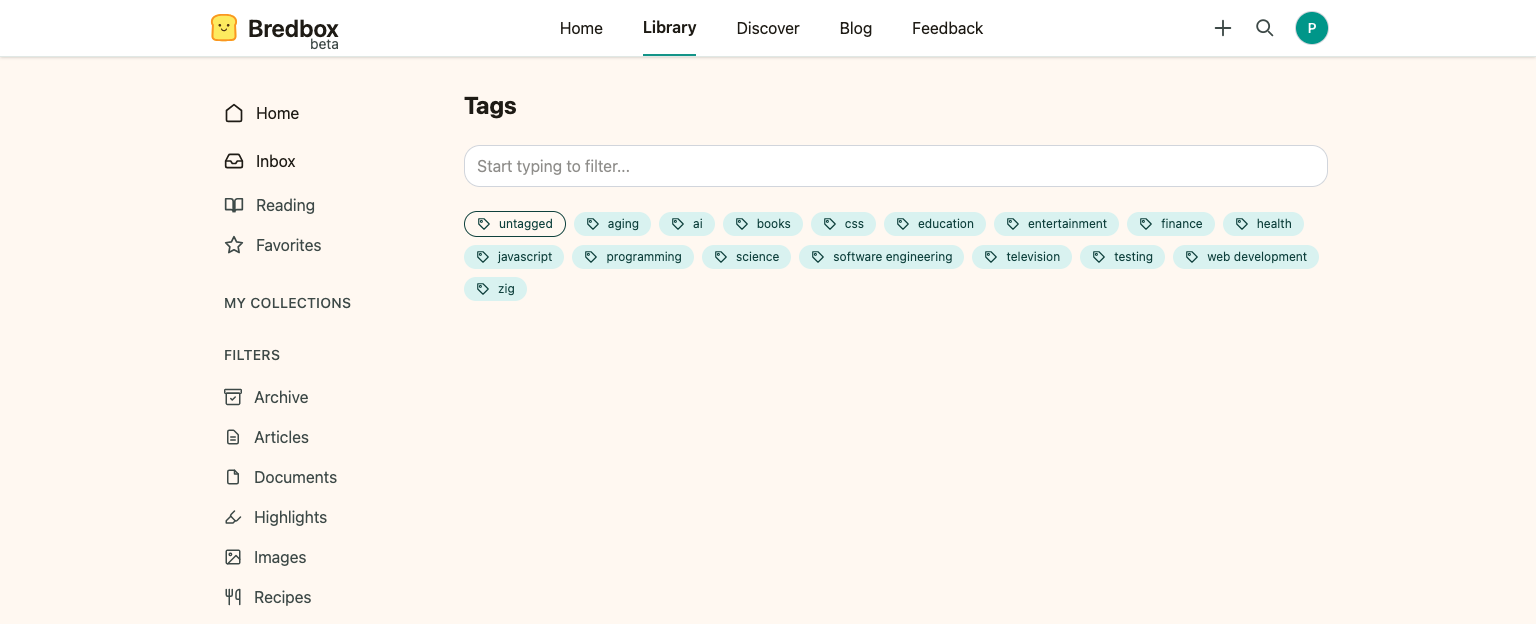Open the Feedback page
The height and width of the screenshot is (624, 1536).
pos(947,28)
